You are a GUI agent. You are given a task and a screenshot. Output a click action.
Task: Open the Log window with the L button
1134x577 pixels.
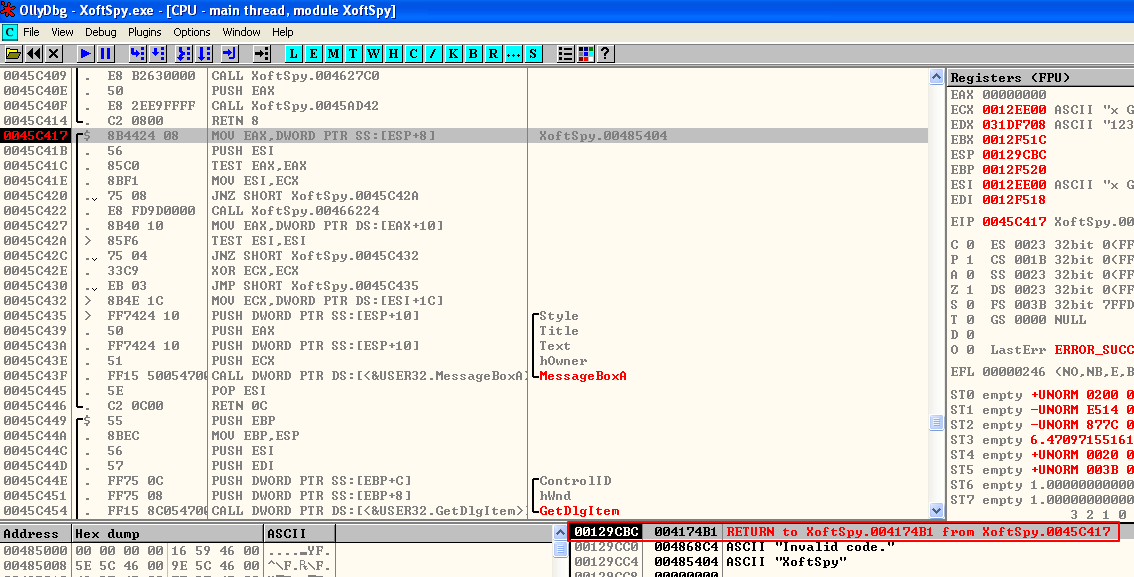click(294, 54)
